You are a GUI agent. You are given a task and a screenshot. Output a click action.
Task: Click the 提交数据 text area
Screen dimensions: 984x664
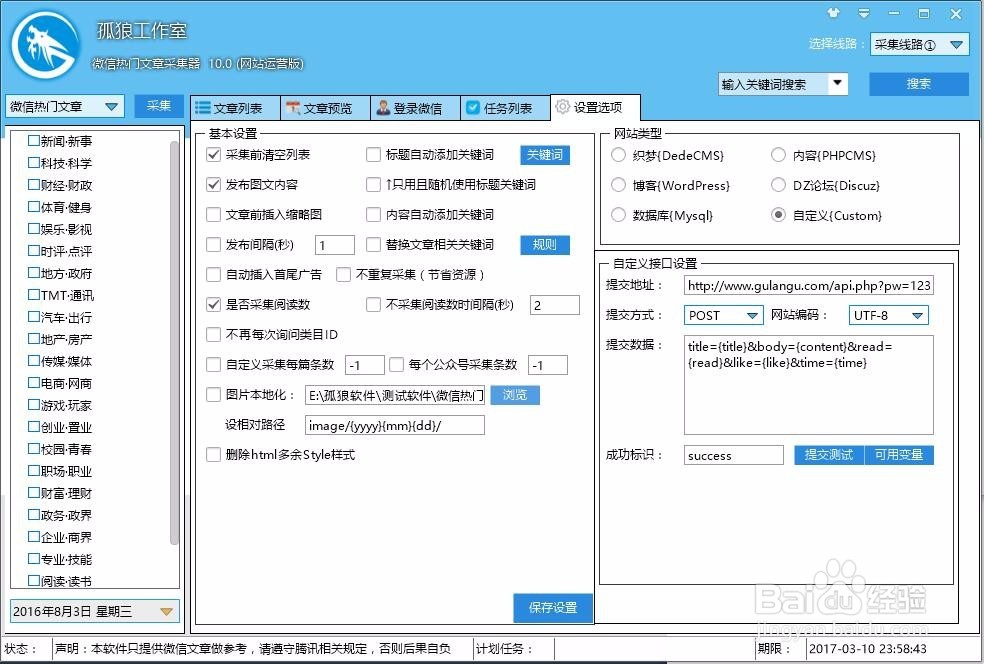[x=809, y=385]
